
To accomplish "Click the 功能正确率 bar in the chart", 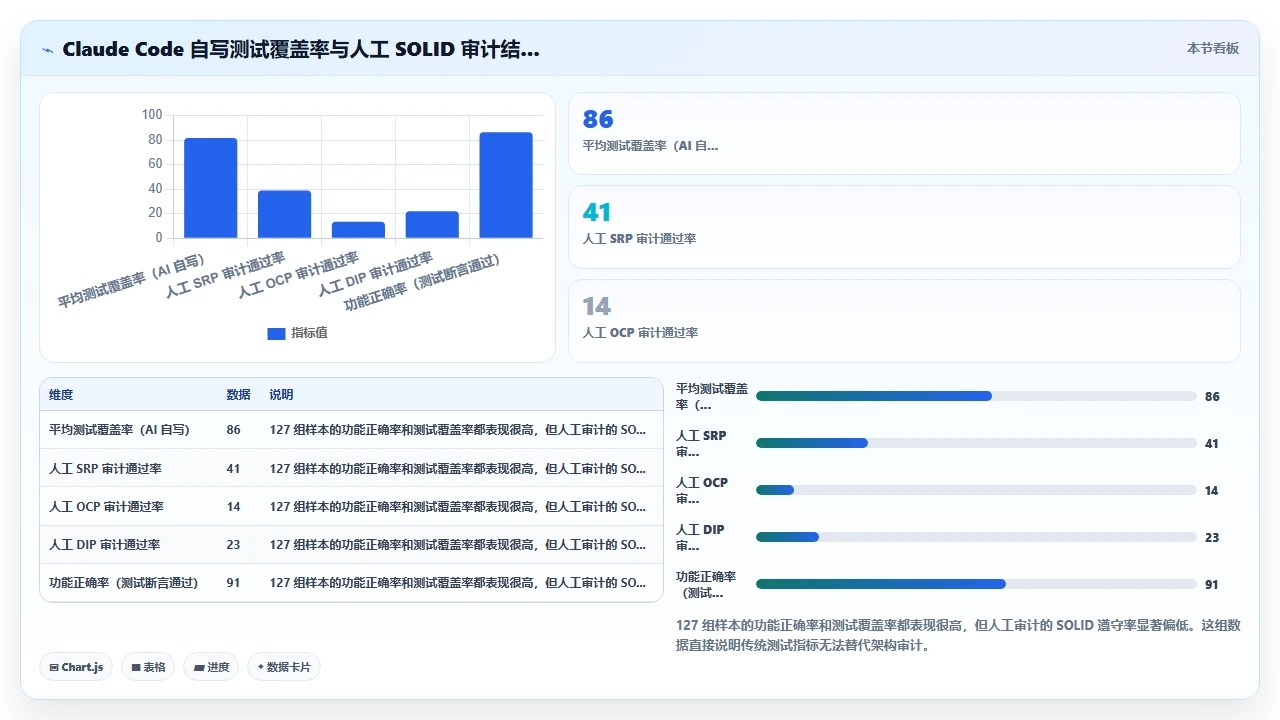I will (x=506, y=185).
